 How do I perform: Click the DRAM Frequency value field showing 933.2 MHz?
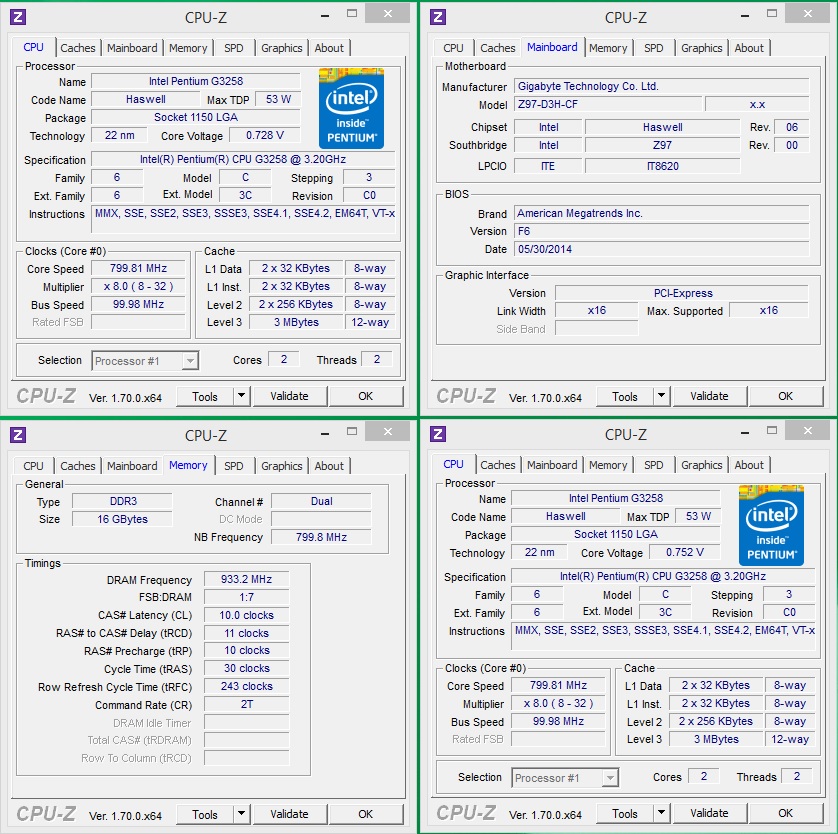246,580
